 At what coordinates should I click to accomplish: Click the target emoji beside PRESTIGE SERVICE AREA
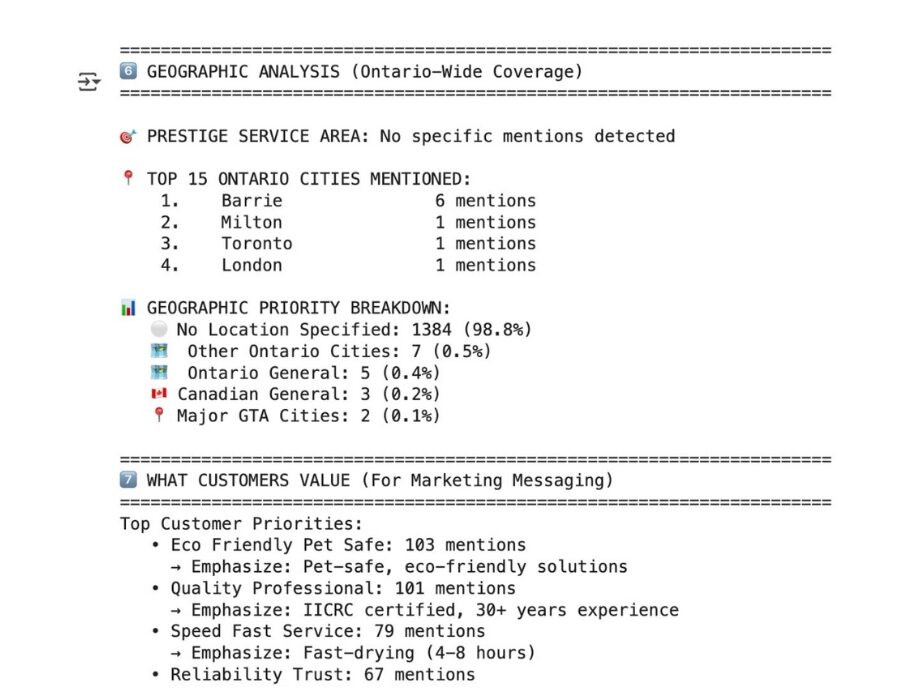(x=127, y=136)
